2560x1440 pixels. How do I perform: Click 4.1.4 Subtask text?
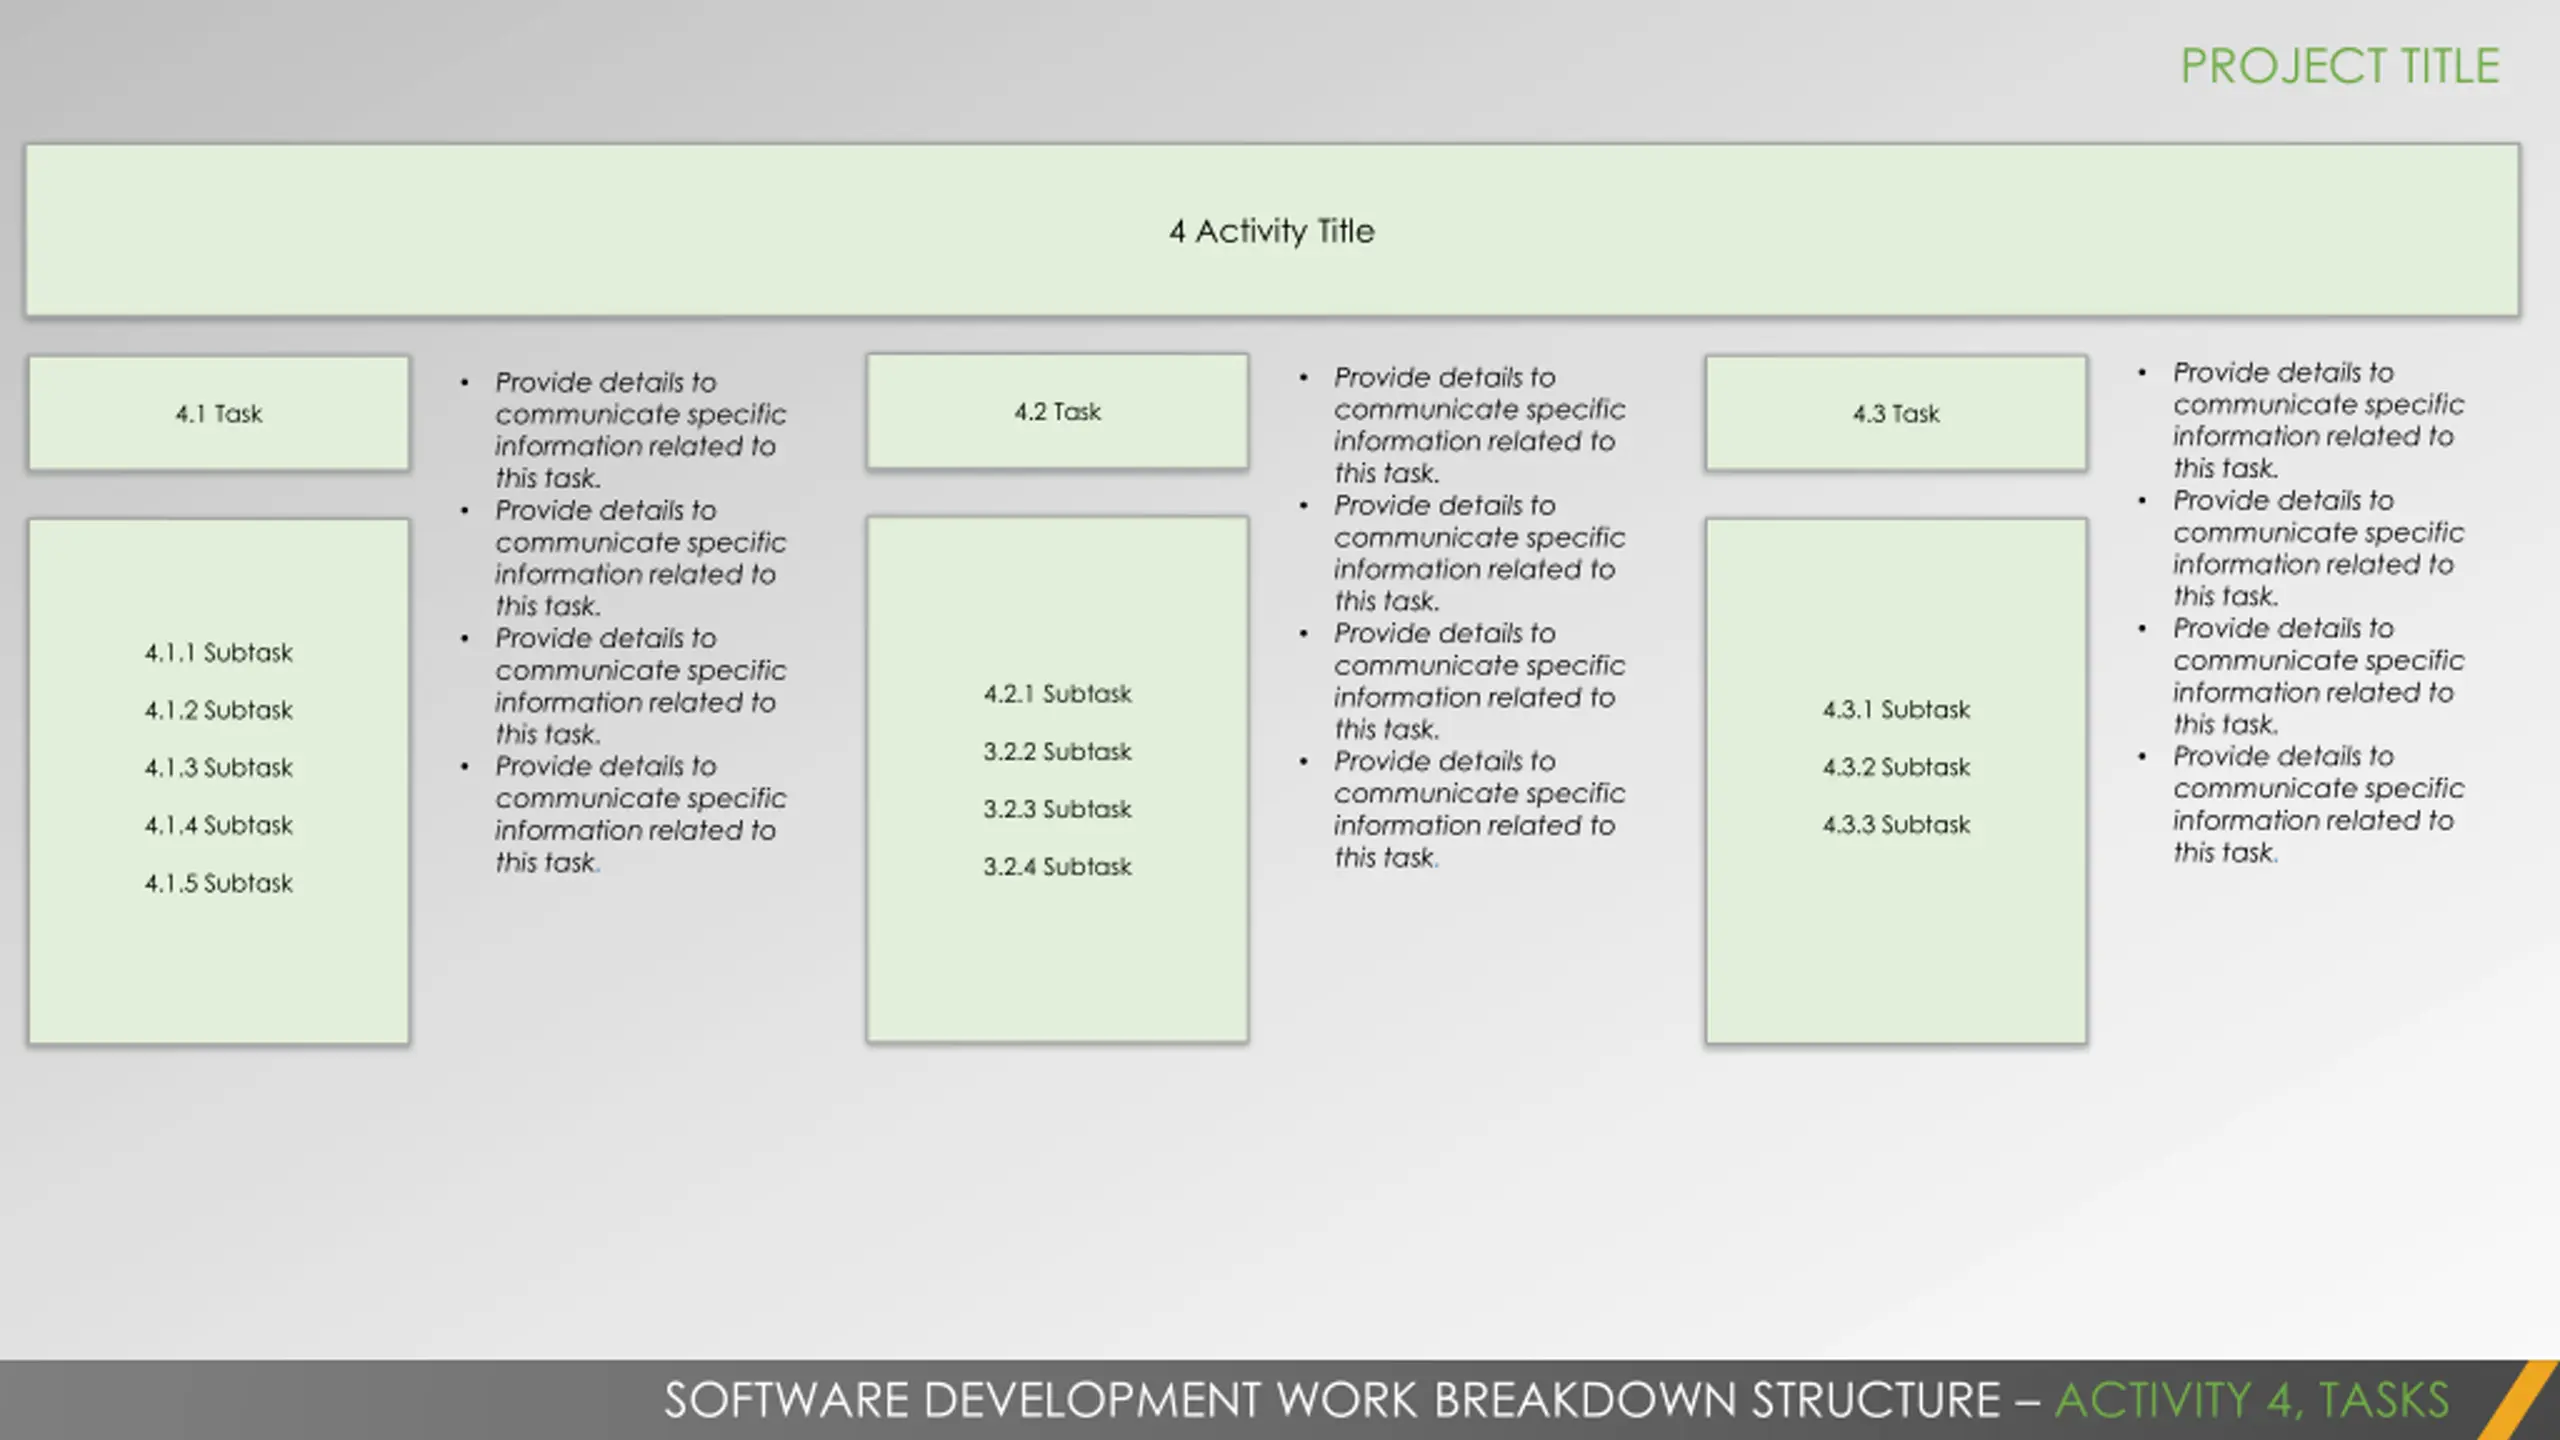pyautogui.click(x=219, y=825)
